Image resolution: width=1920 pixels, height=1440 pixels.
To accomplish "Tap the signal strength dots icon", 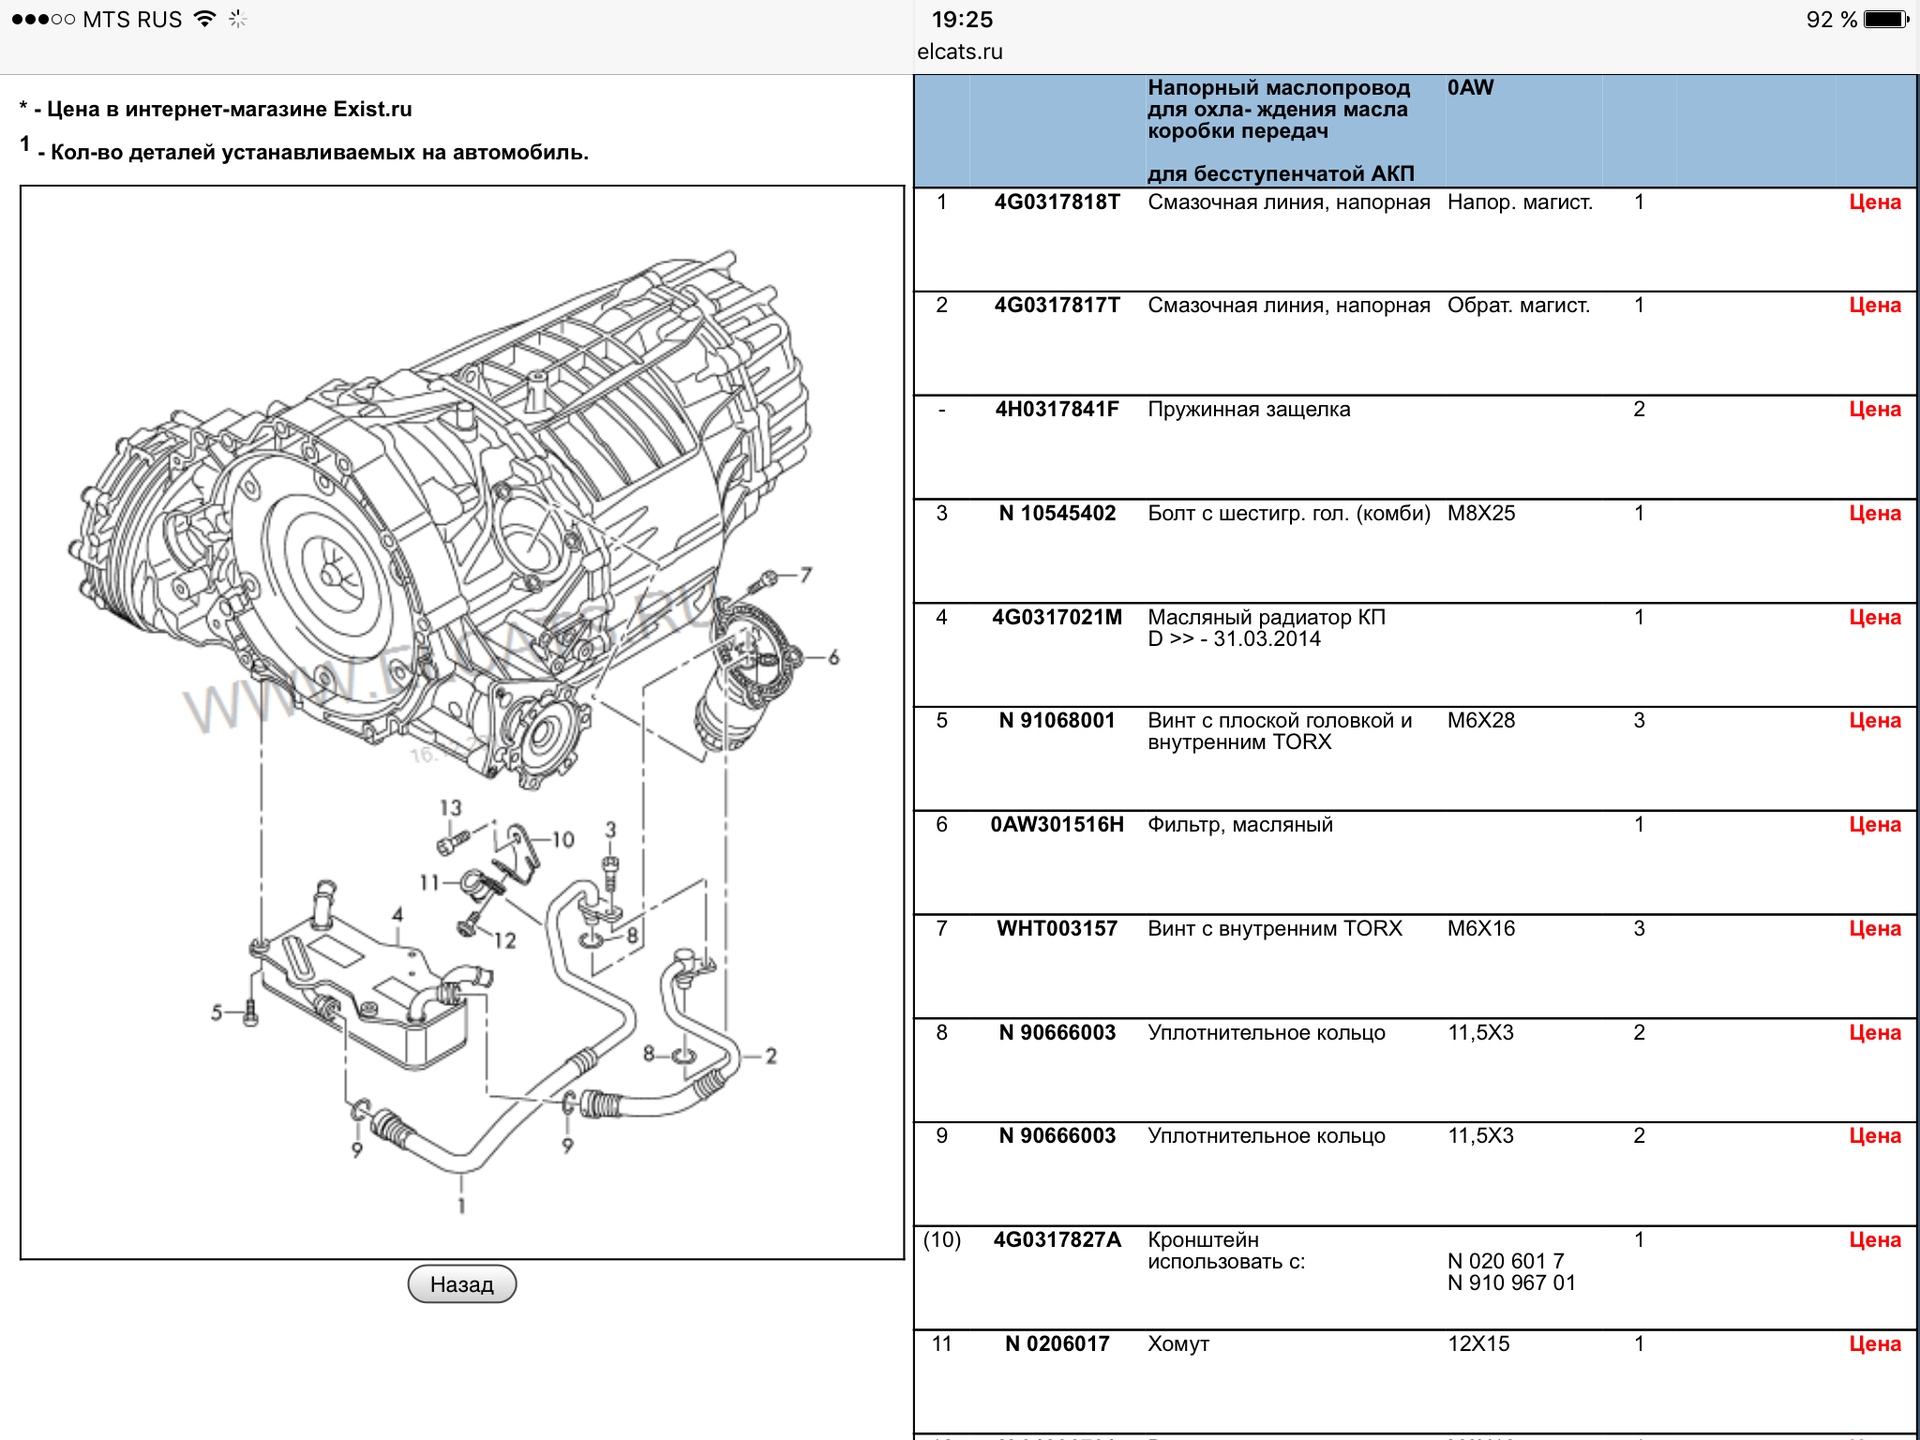I will tap(43, 19).
